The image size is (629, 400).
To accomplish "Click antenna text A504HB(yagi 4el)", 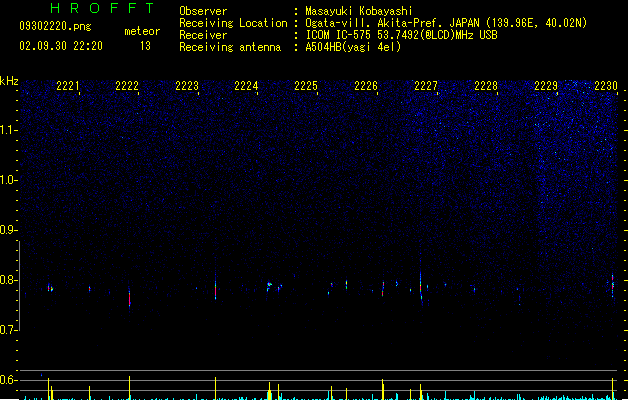I will [x=353, y=47].
